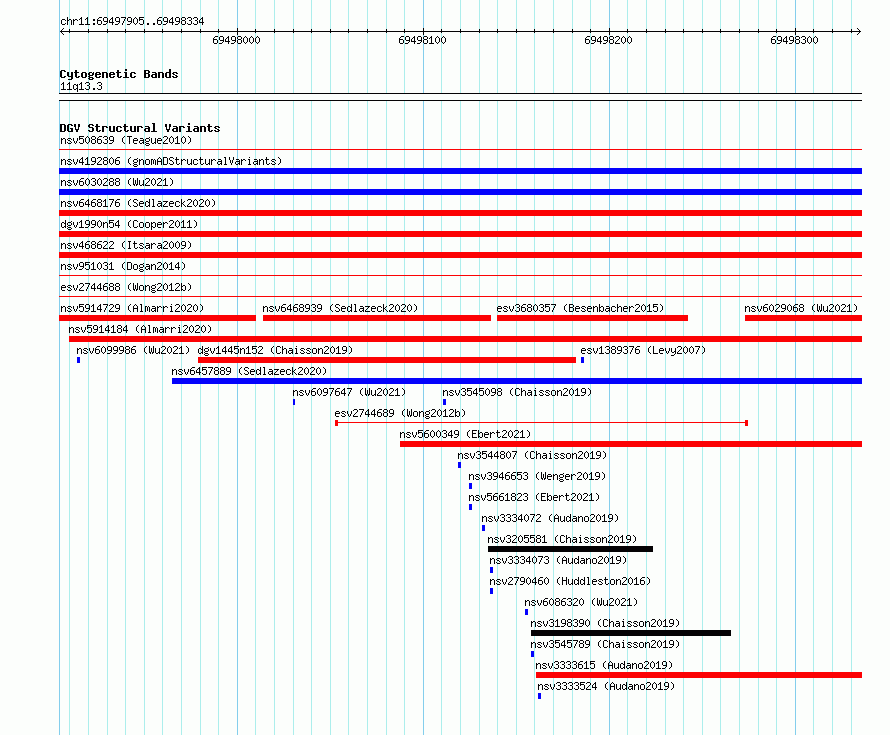Click the nsv6097647 (Wu2021) blue marker
Viewport: 890px width, 735px height.
point(294,402)
